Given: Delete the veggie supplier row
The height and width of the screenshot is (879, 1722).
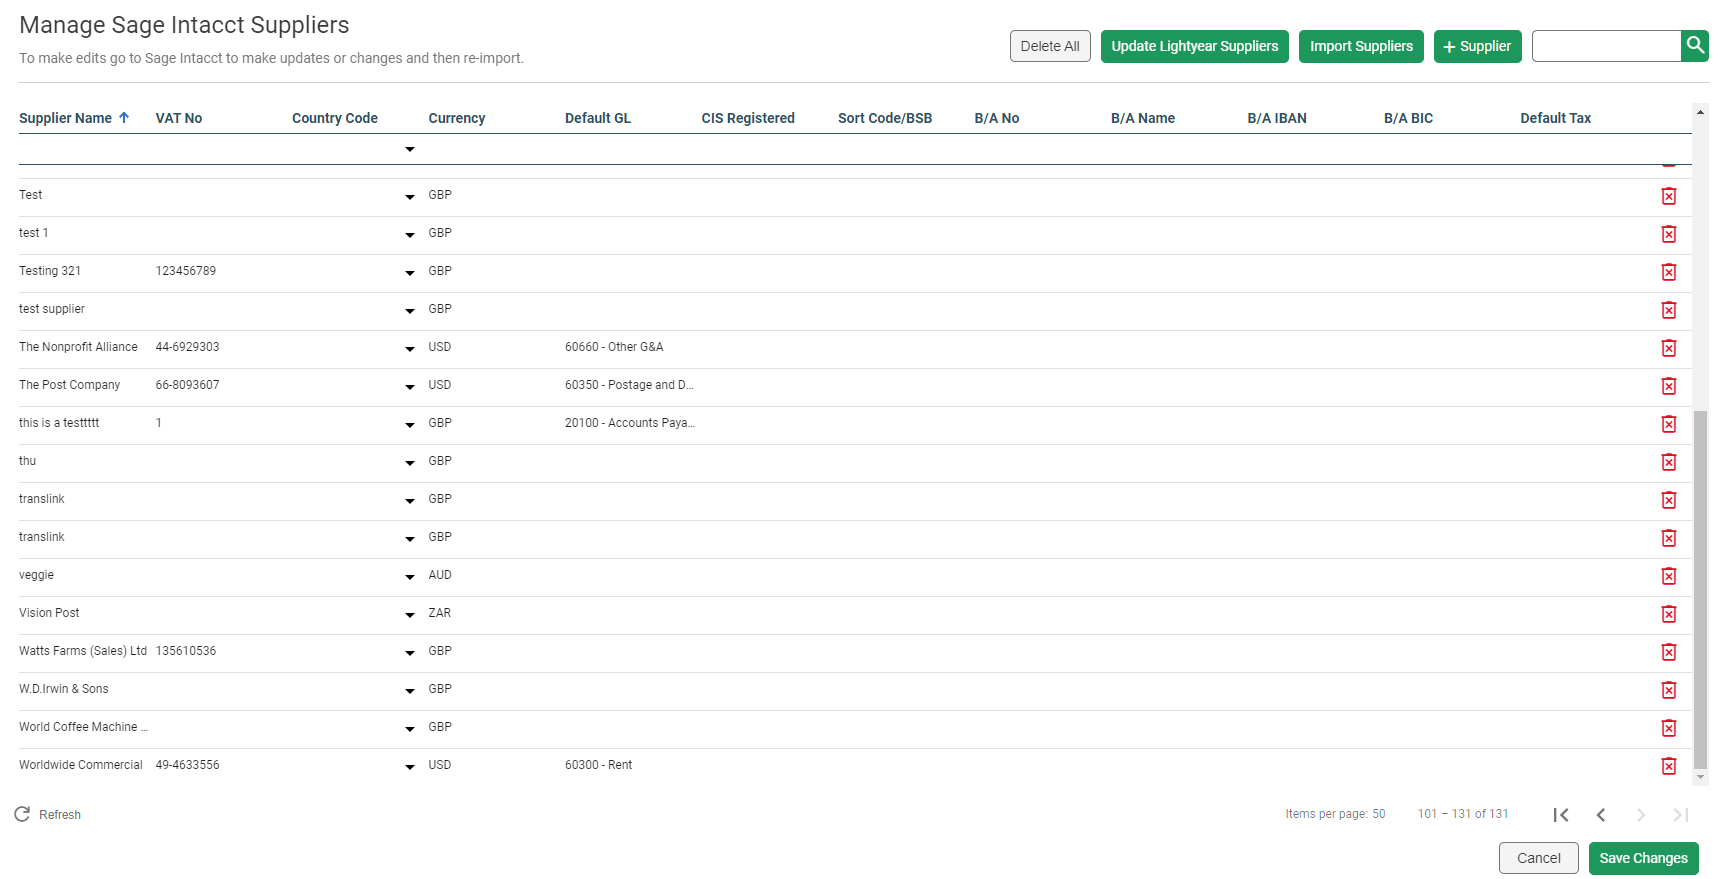Looking at the screenshot, I should 1668,576.
